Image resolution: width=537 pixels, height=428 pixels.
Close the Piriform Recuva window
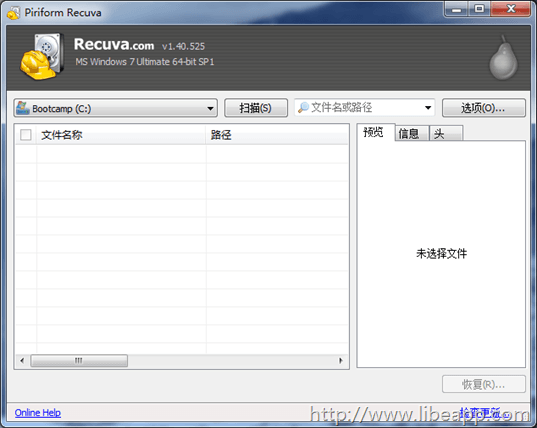coord(510,9)
